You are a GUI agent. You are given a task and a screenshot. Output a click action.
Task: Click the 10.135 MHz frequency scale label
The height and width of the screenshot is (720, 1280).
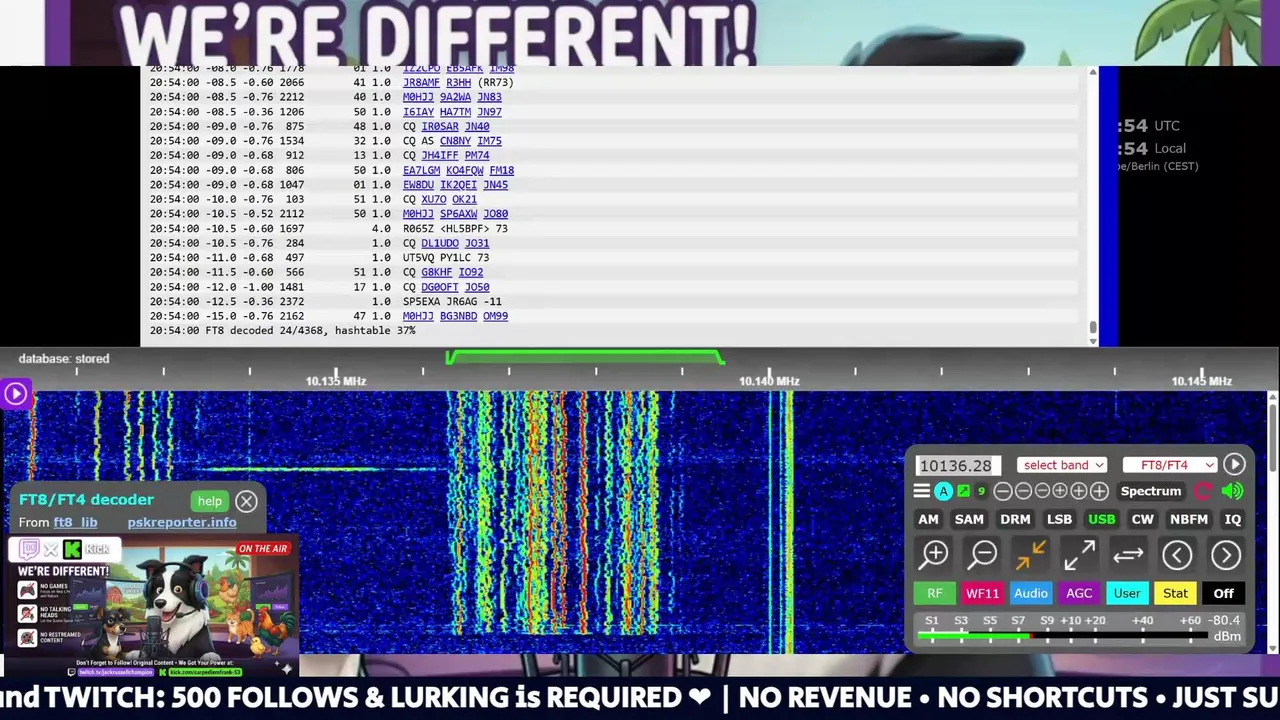[336, 381]
